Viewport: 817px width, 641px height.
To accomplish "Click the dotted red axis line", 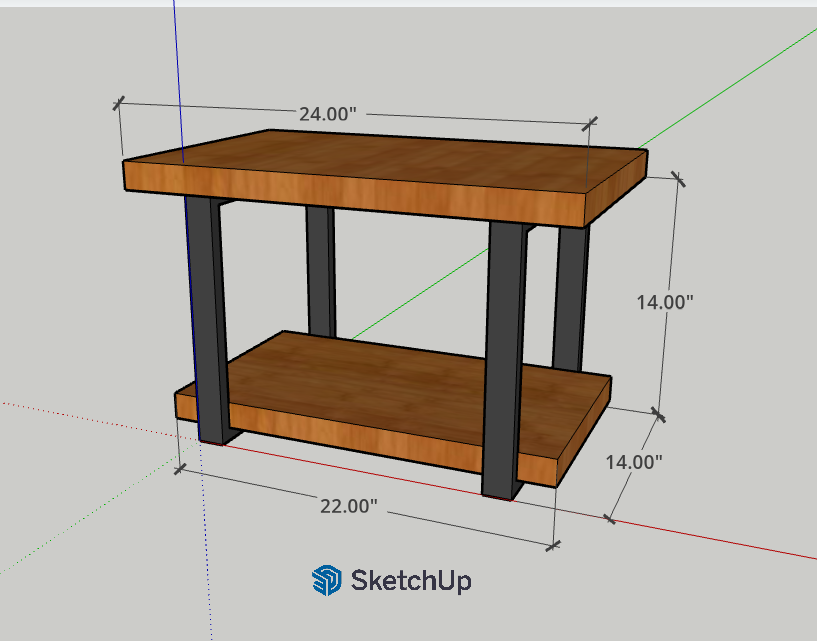I will (x=80, y=418).
